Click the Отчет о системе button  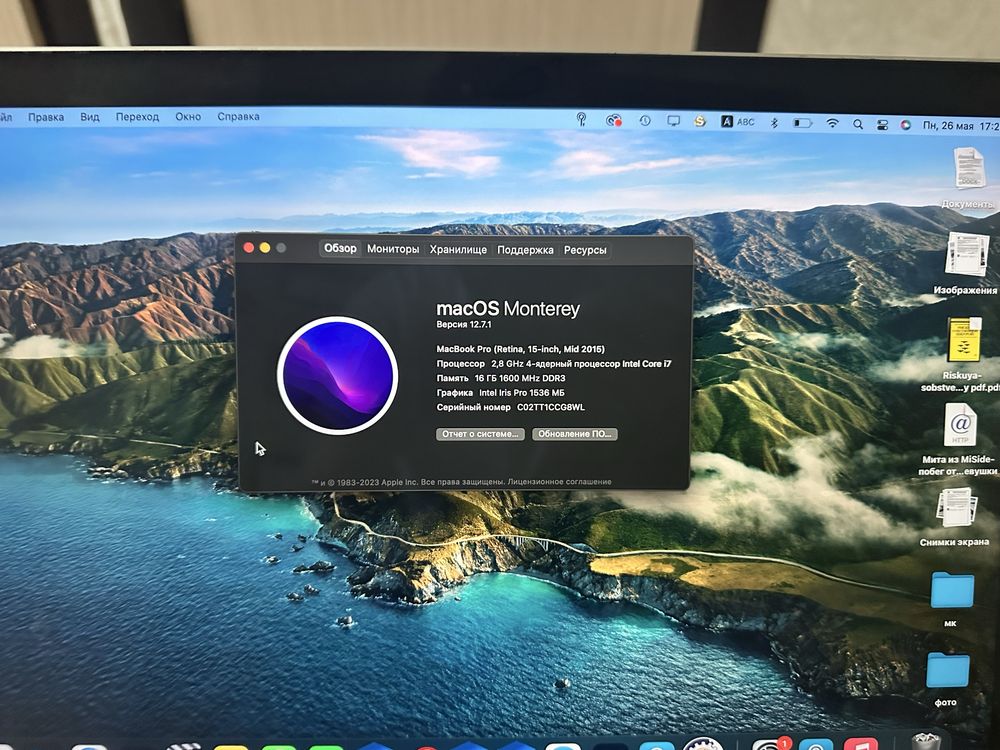480,434
